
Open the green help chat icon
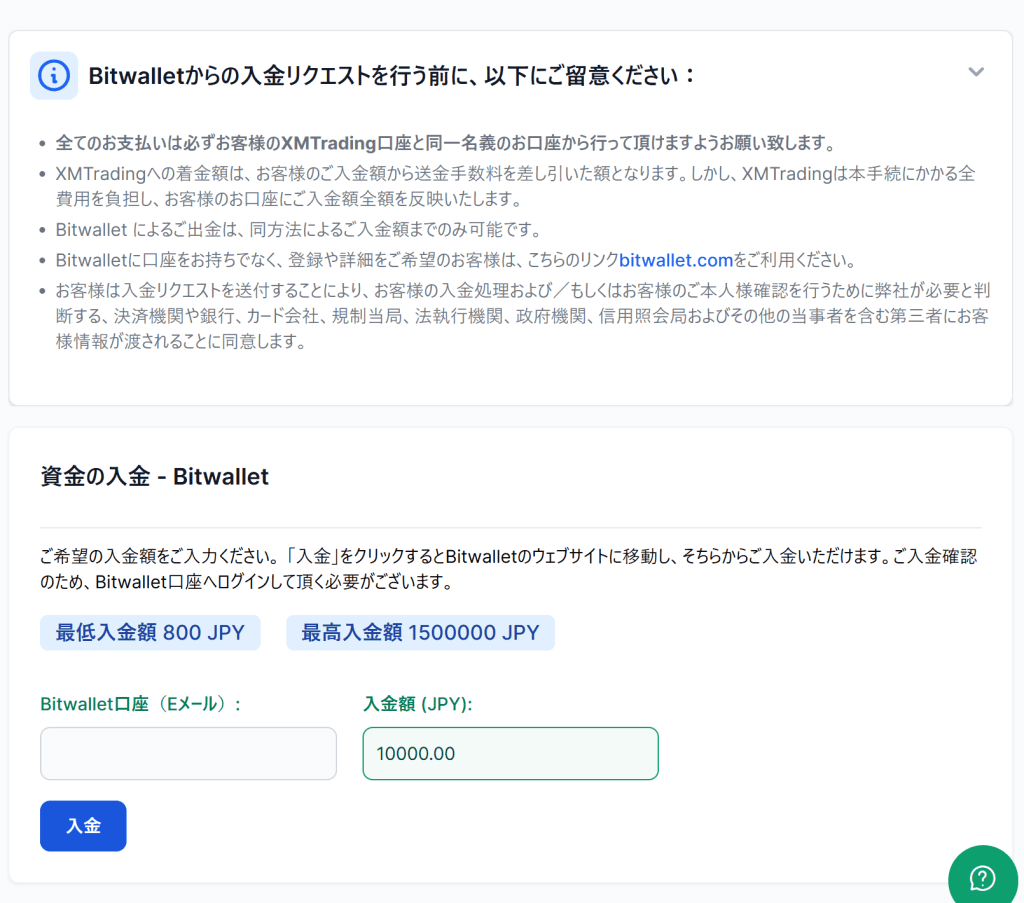983,878
